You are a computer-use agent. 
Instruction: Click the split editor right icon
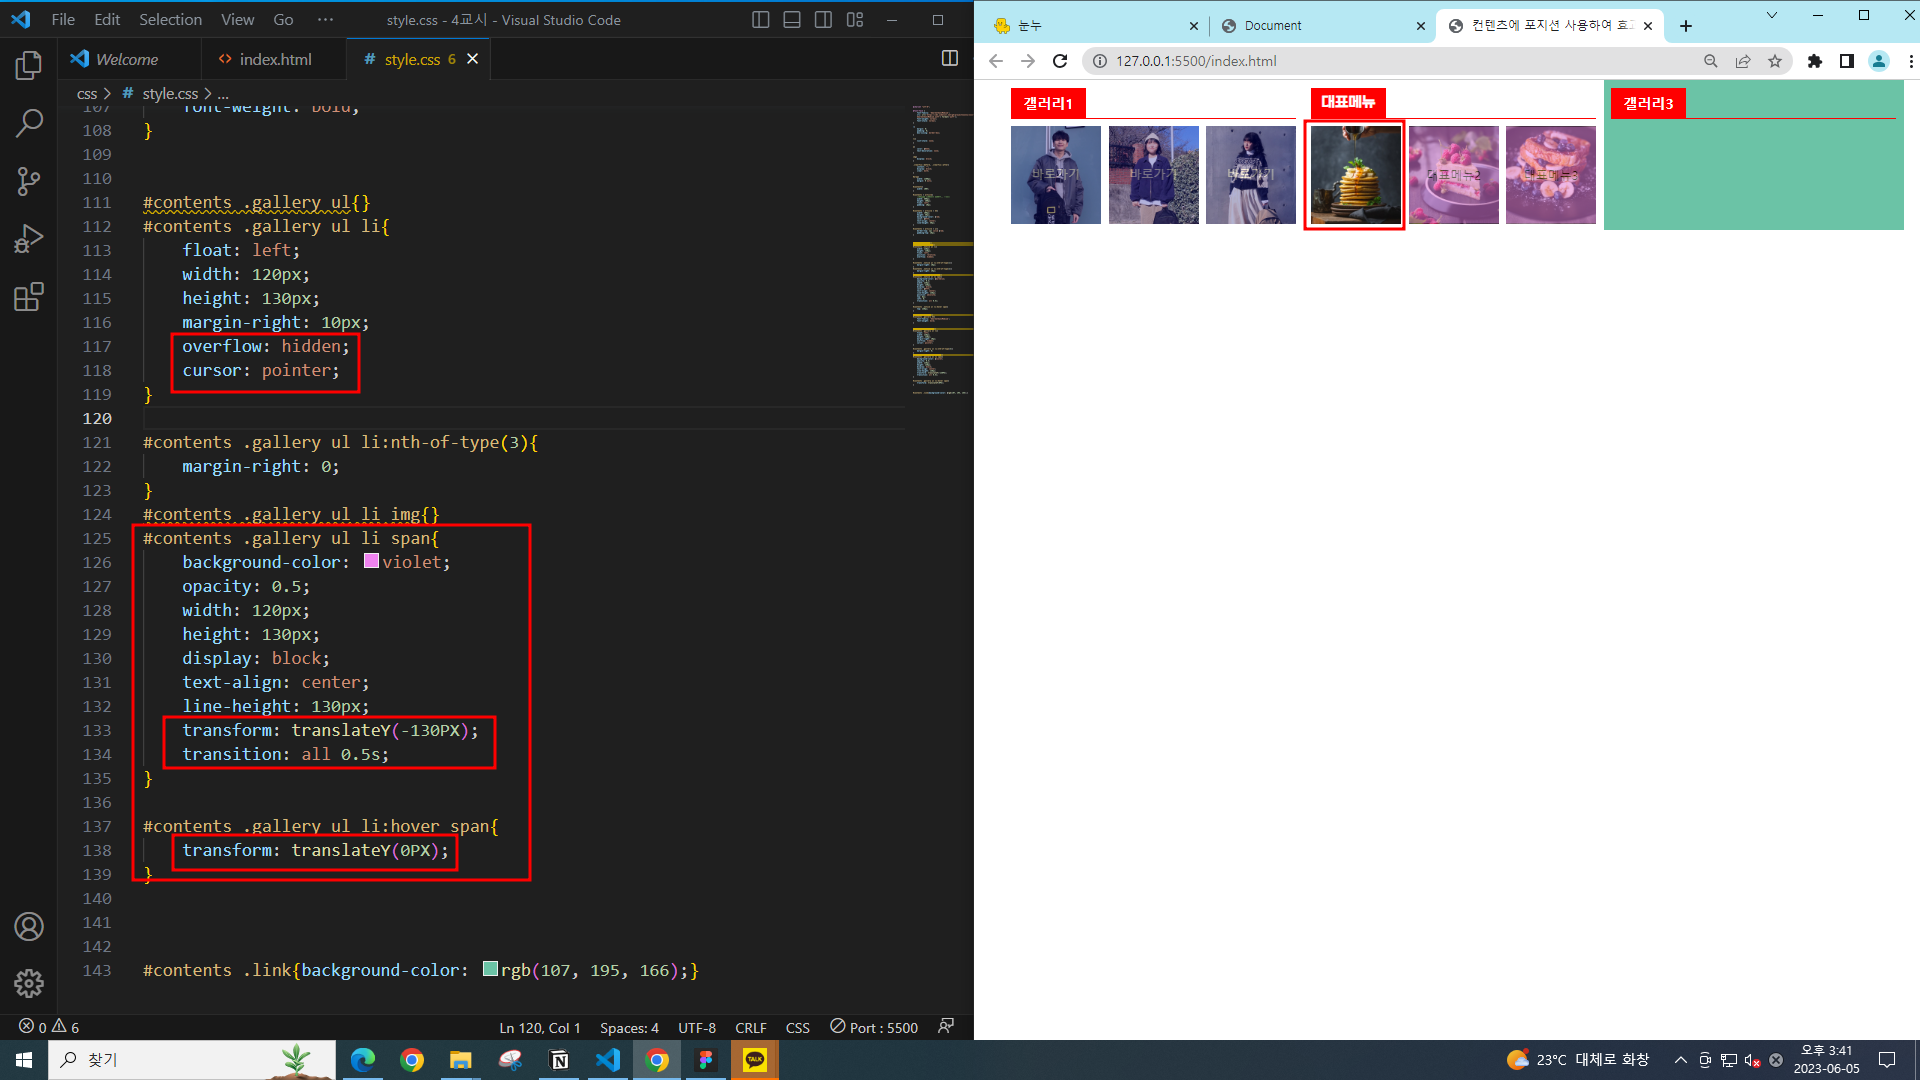(950, 59)
